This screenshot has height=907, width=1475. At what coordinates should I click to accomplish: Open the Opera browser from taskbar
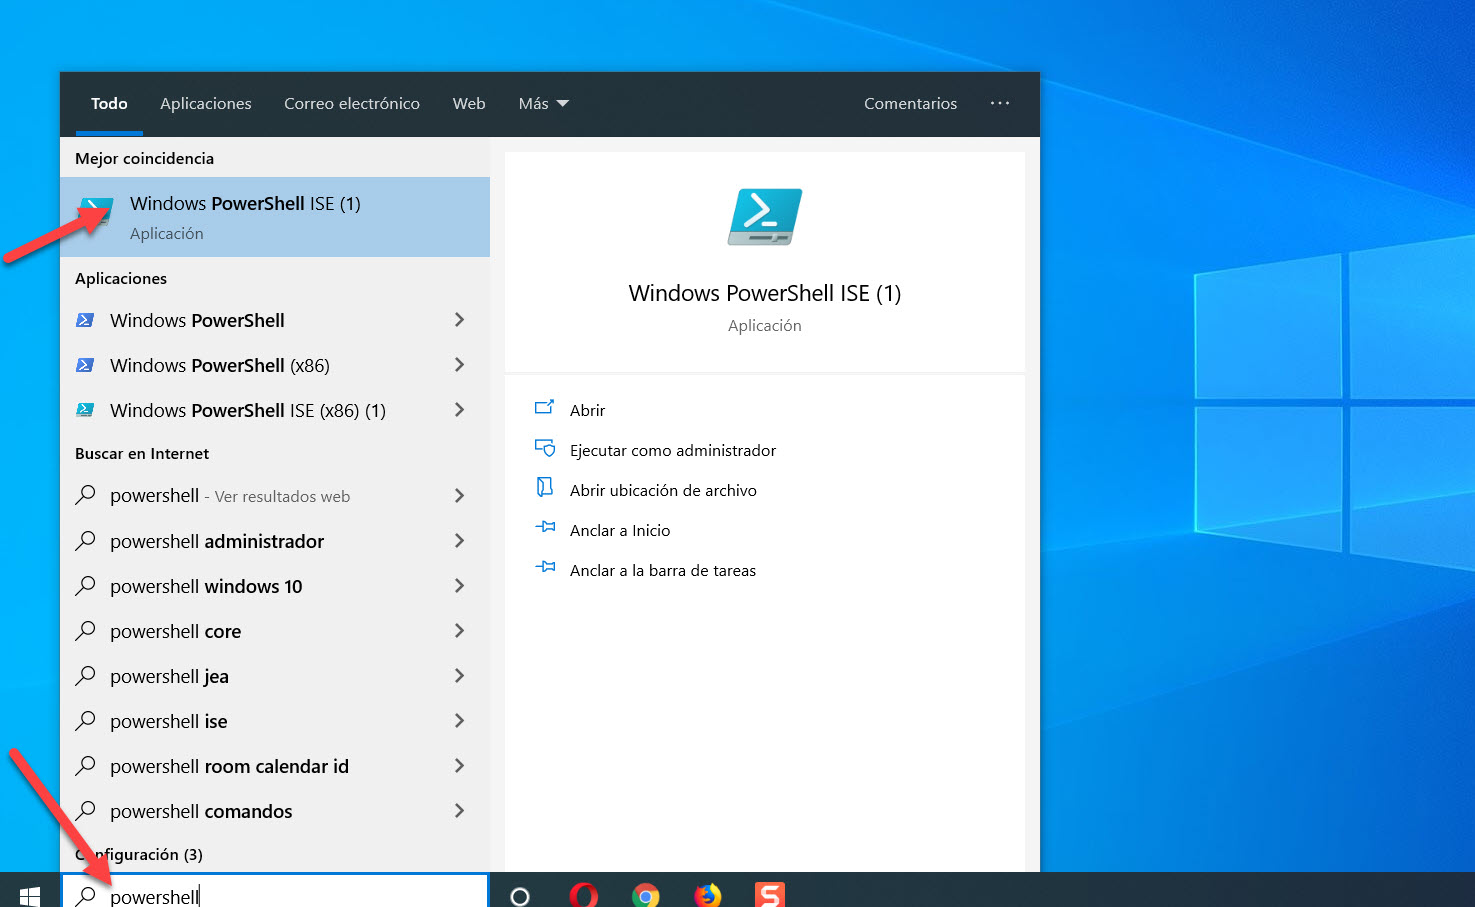pos(583,895)
